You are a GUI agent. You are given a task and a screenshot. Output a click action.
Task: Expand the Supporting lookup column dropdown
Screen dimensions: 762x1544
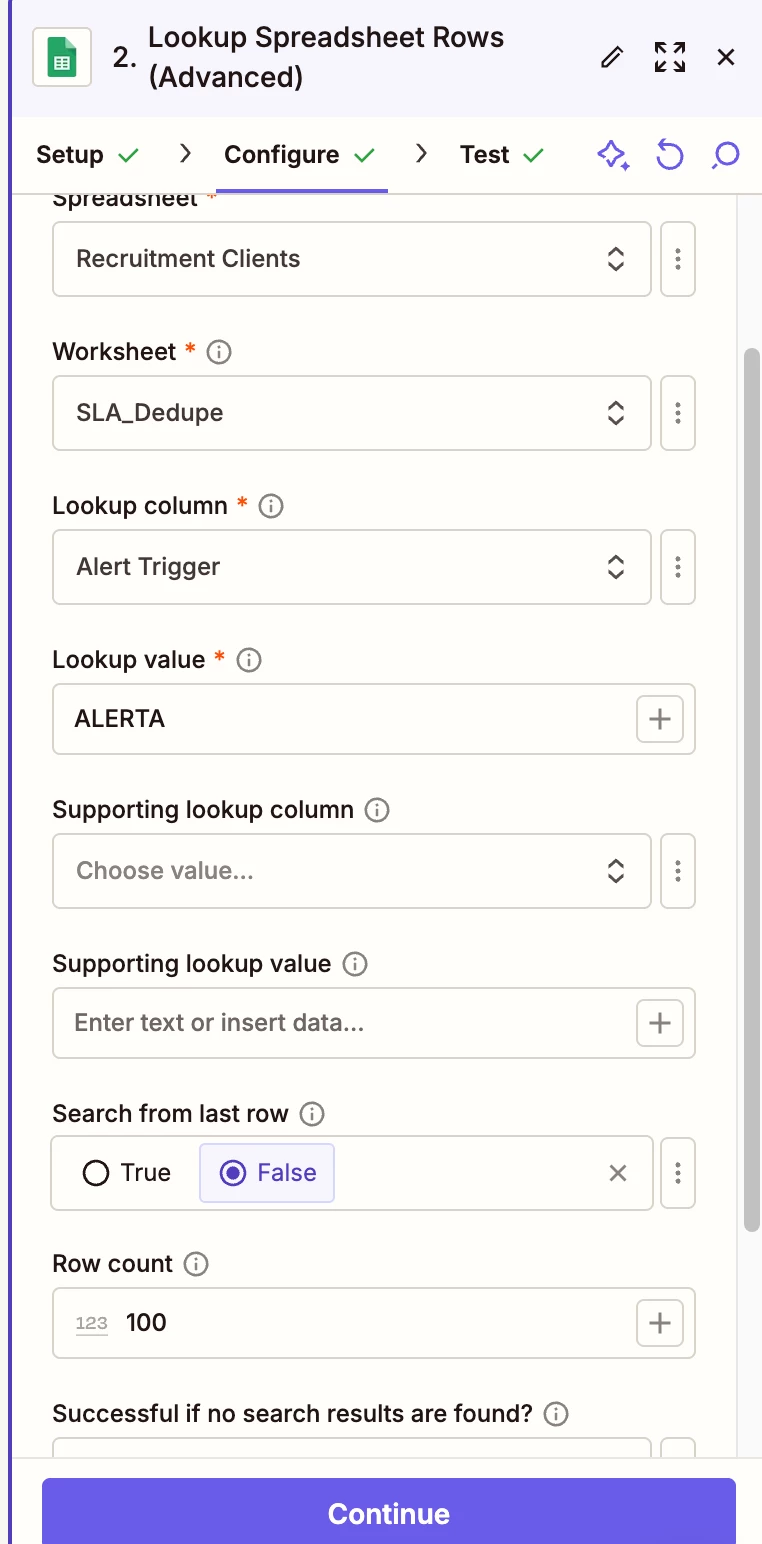pyautogui.click(x=351, y=871)
